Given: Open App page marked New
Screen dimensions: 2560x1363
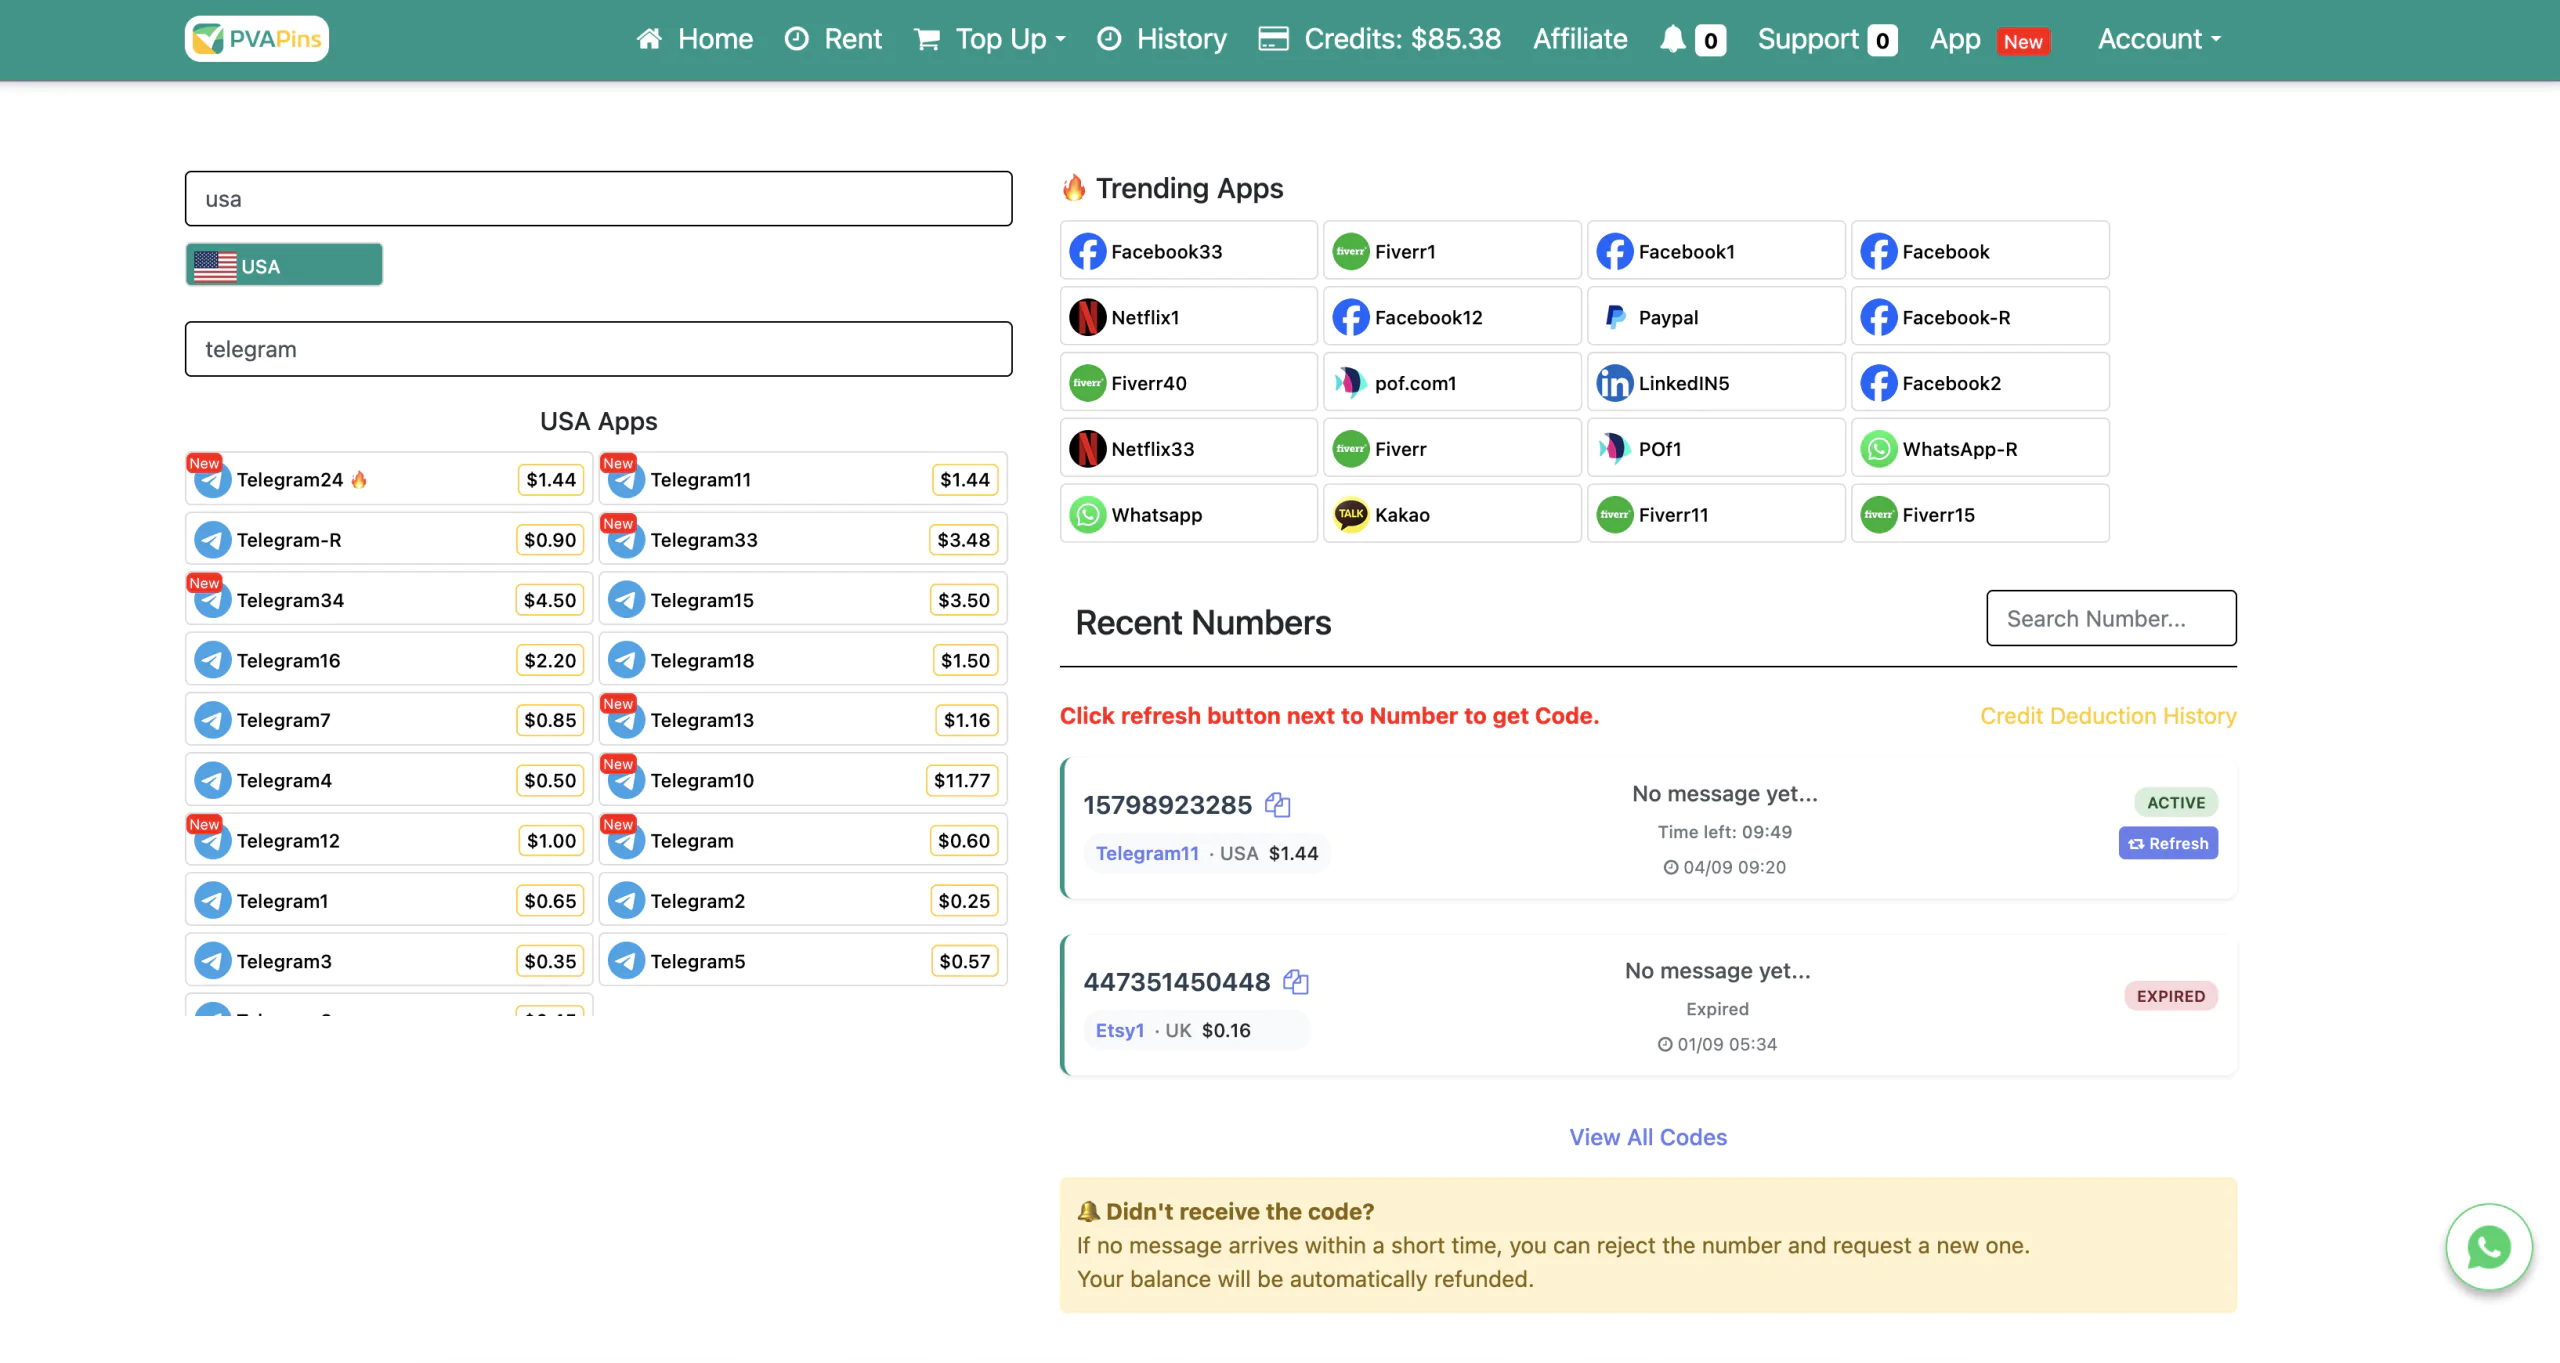Looking at the screenshot, I should coord(1989,39).
